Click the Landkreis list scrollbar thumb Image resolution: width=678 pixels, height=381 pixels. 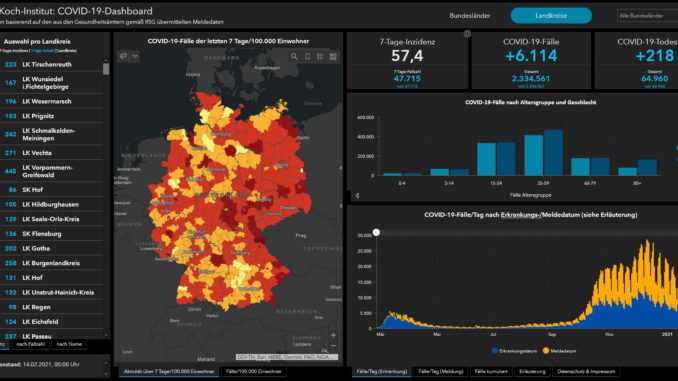(106, 69)
